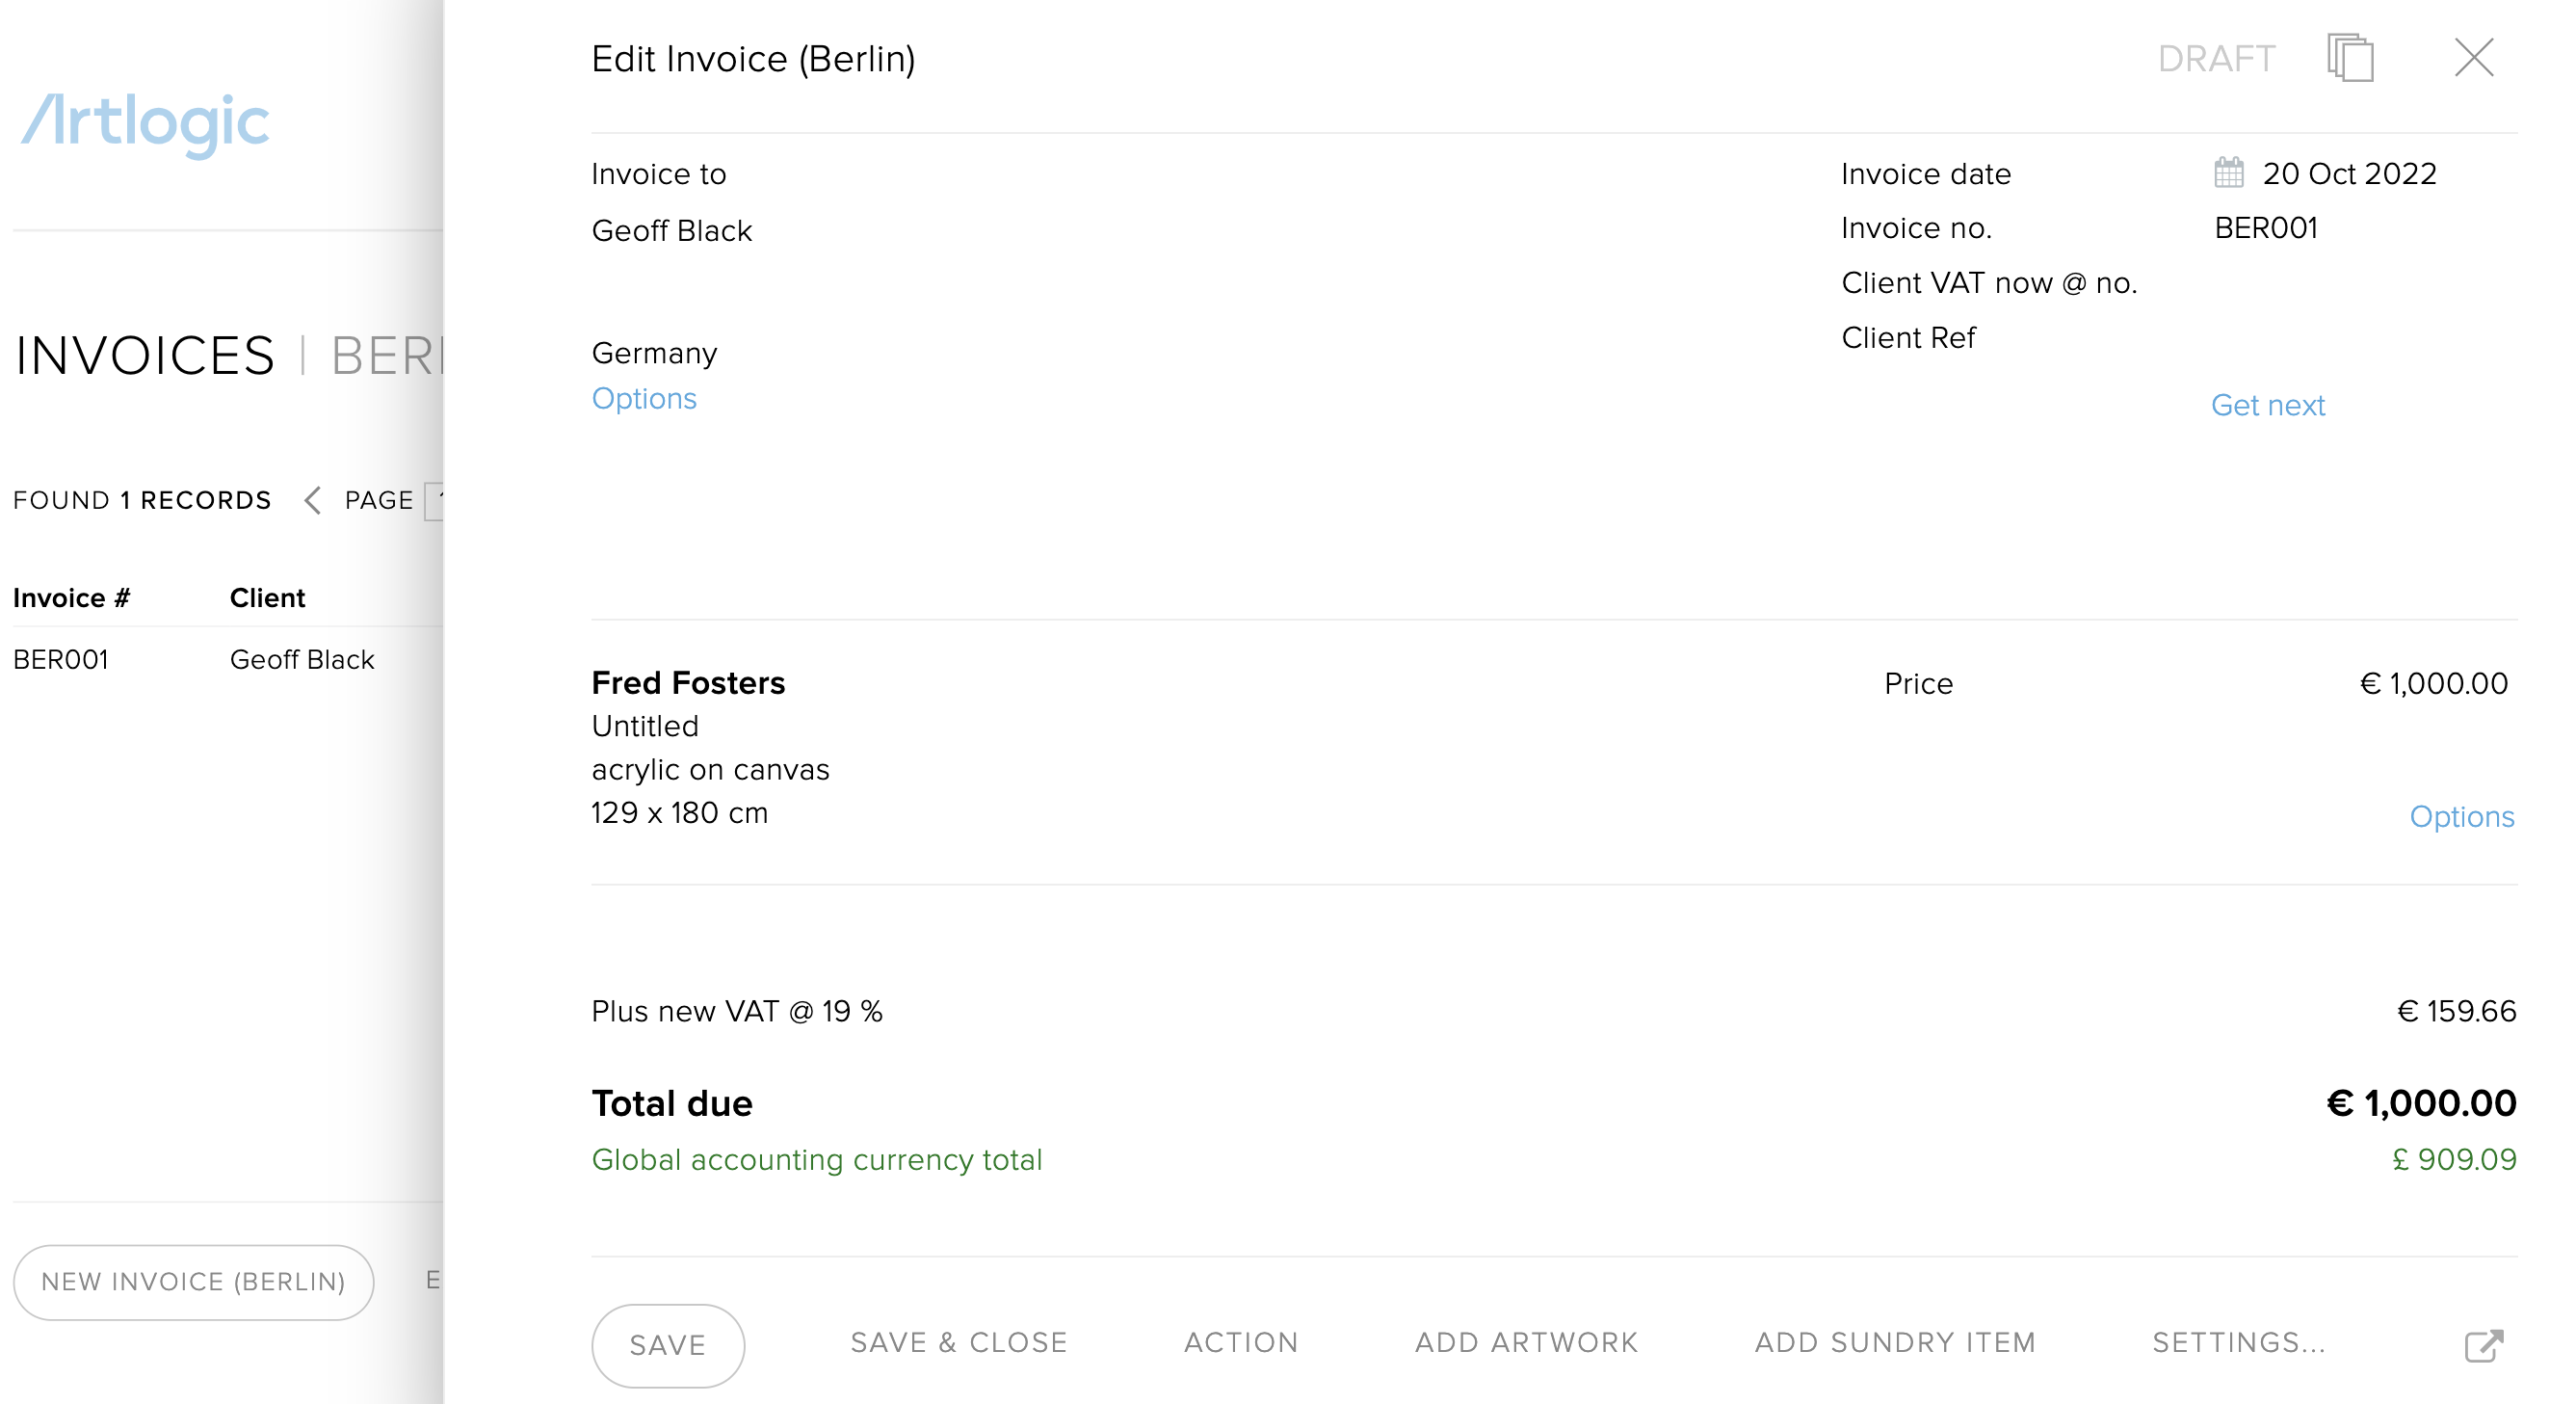
Task: Create a New Invoice (Berlin)
Action: click(193, 1281)
